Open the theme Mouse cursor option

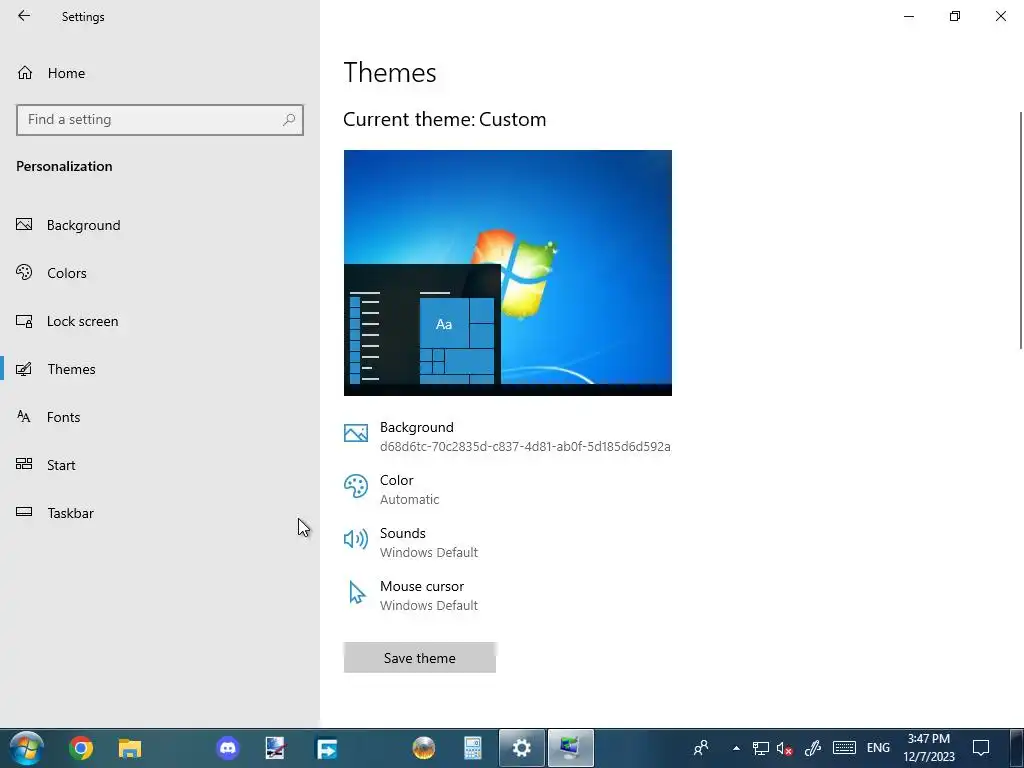tap(411, 596)
